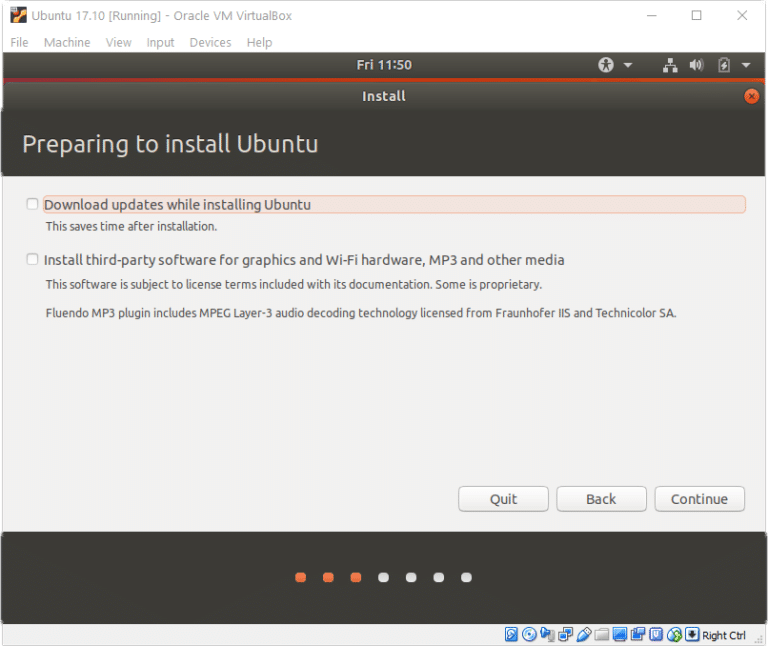Viewport: 768px width, 646px height.
Task: Open the network adapters status icon
Action: coord(565,635)
